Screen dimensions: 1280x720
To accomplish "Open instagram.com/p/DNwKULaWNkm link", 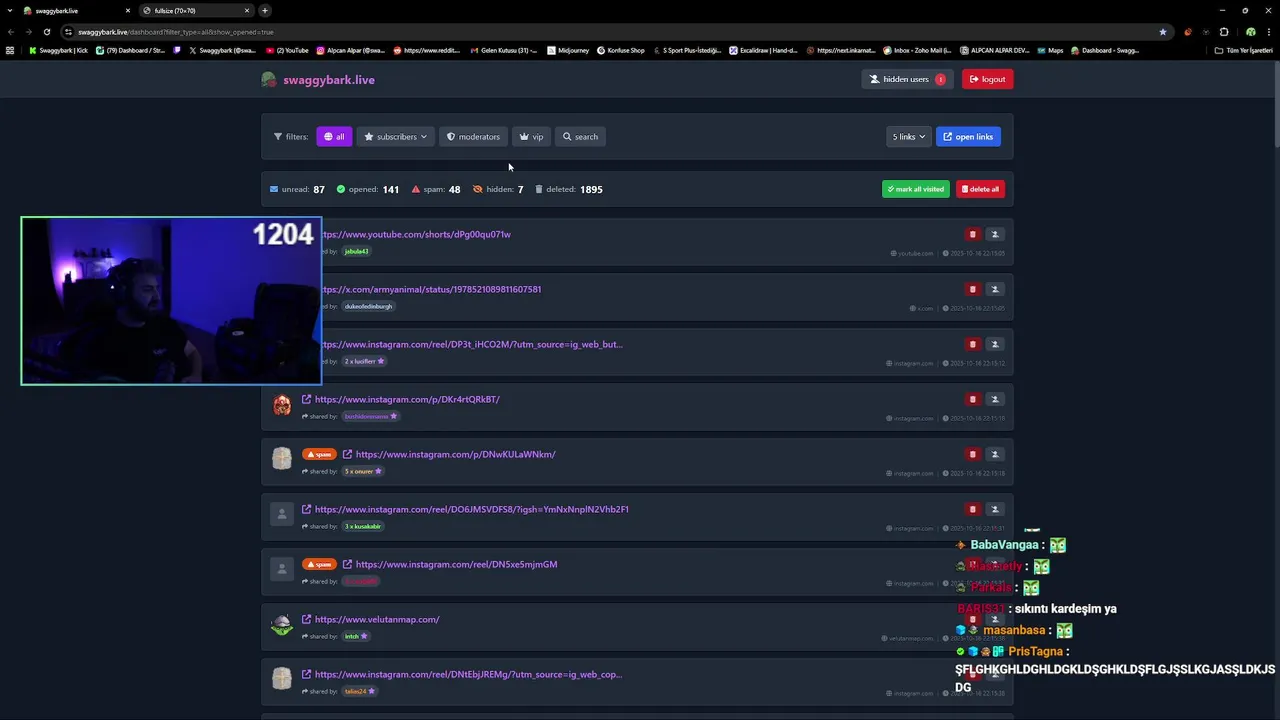I will 455,454.
